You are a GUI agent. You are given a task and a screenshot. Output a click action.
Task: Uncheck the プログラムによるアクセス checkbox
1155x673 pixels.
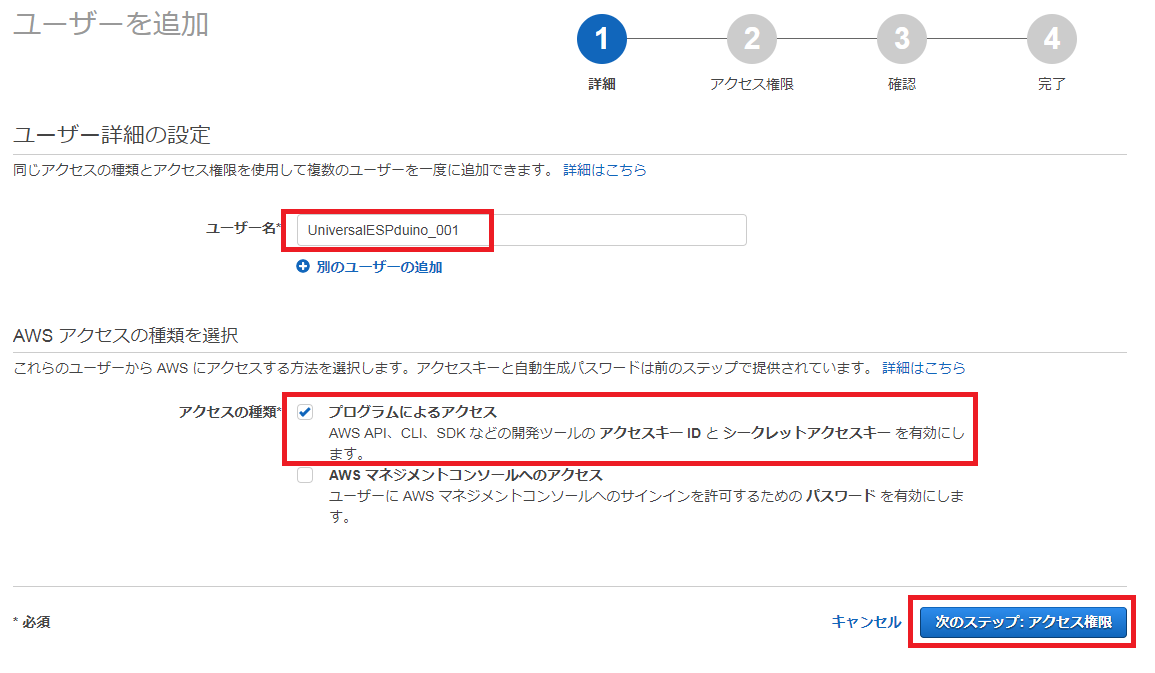[x=305, y=412]
